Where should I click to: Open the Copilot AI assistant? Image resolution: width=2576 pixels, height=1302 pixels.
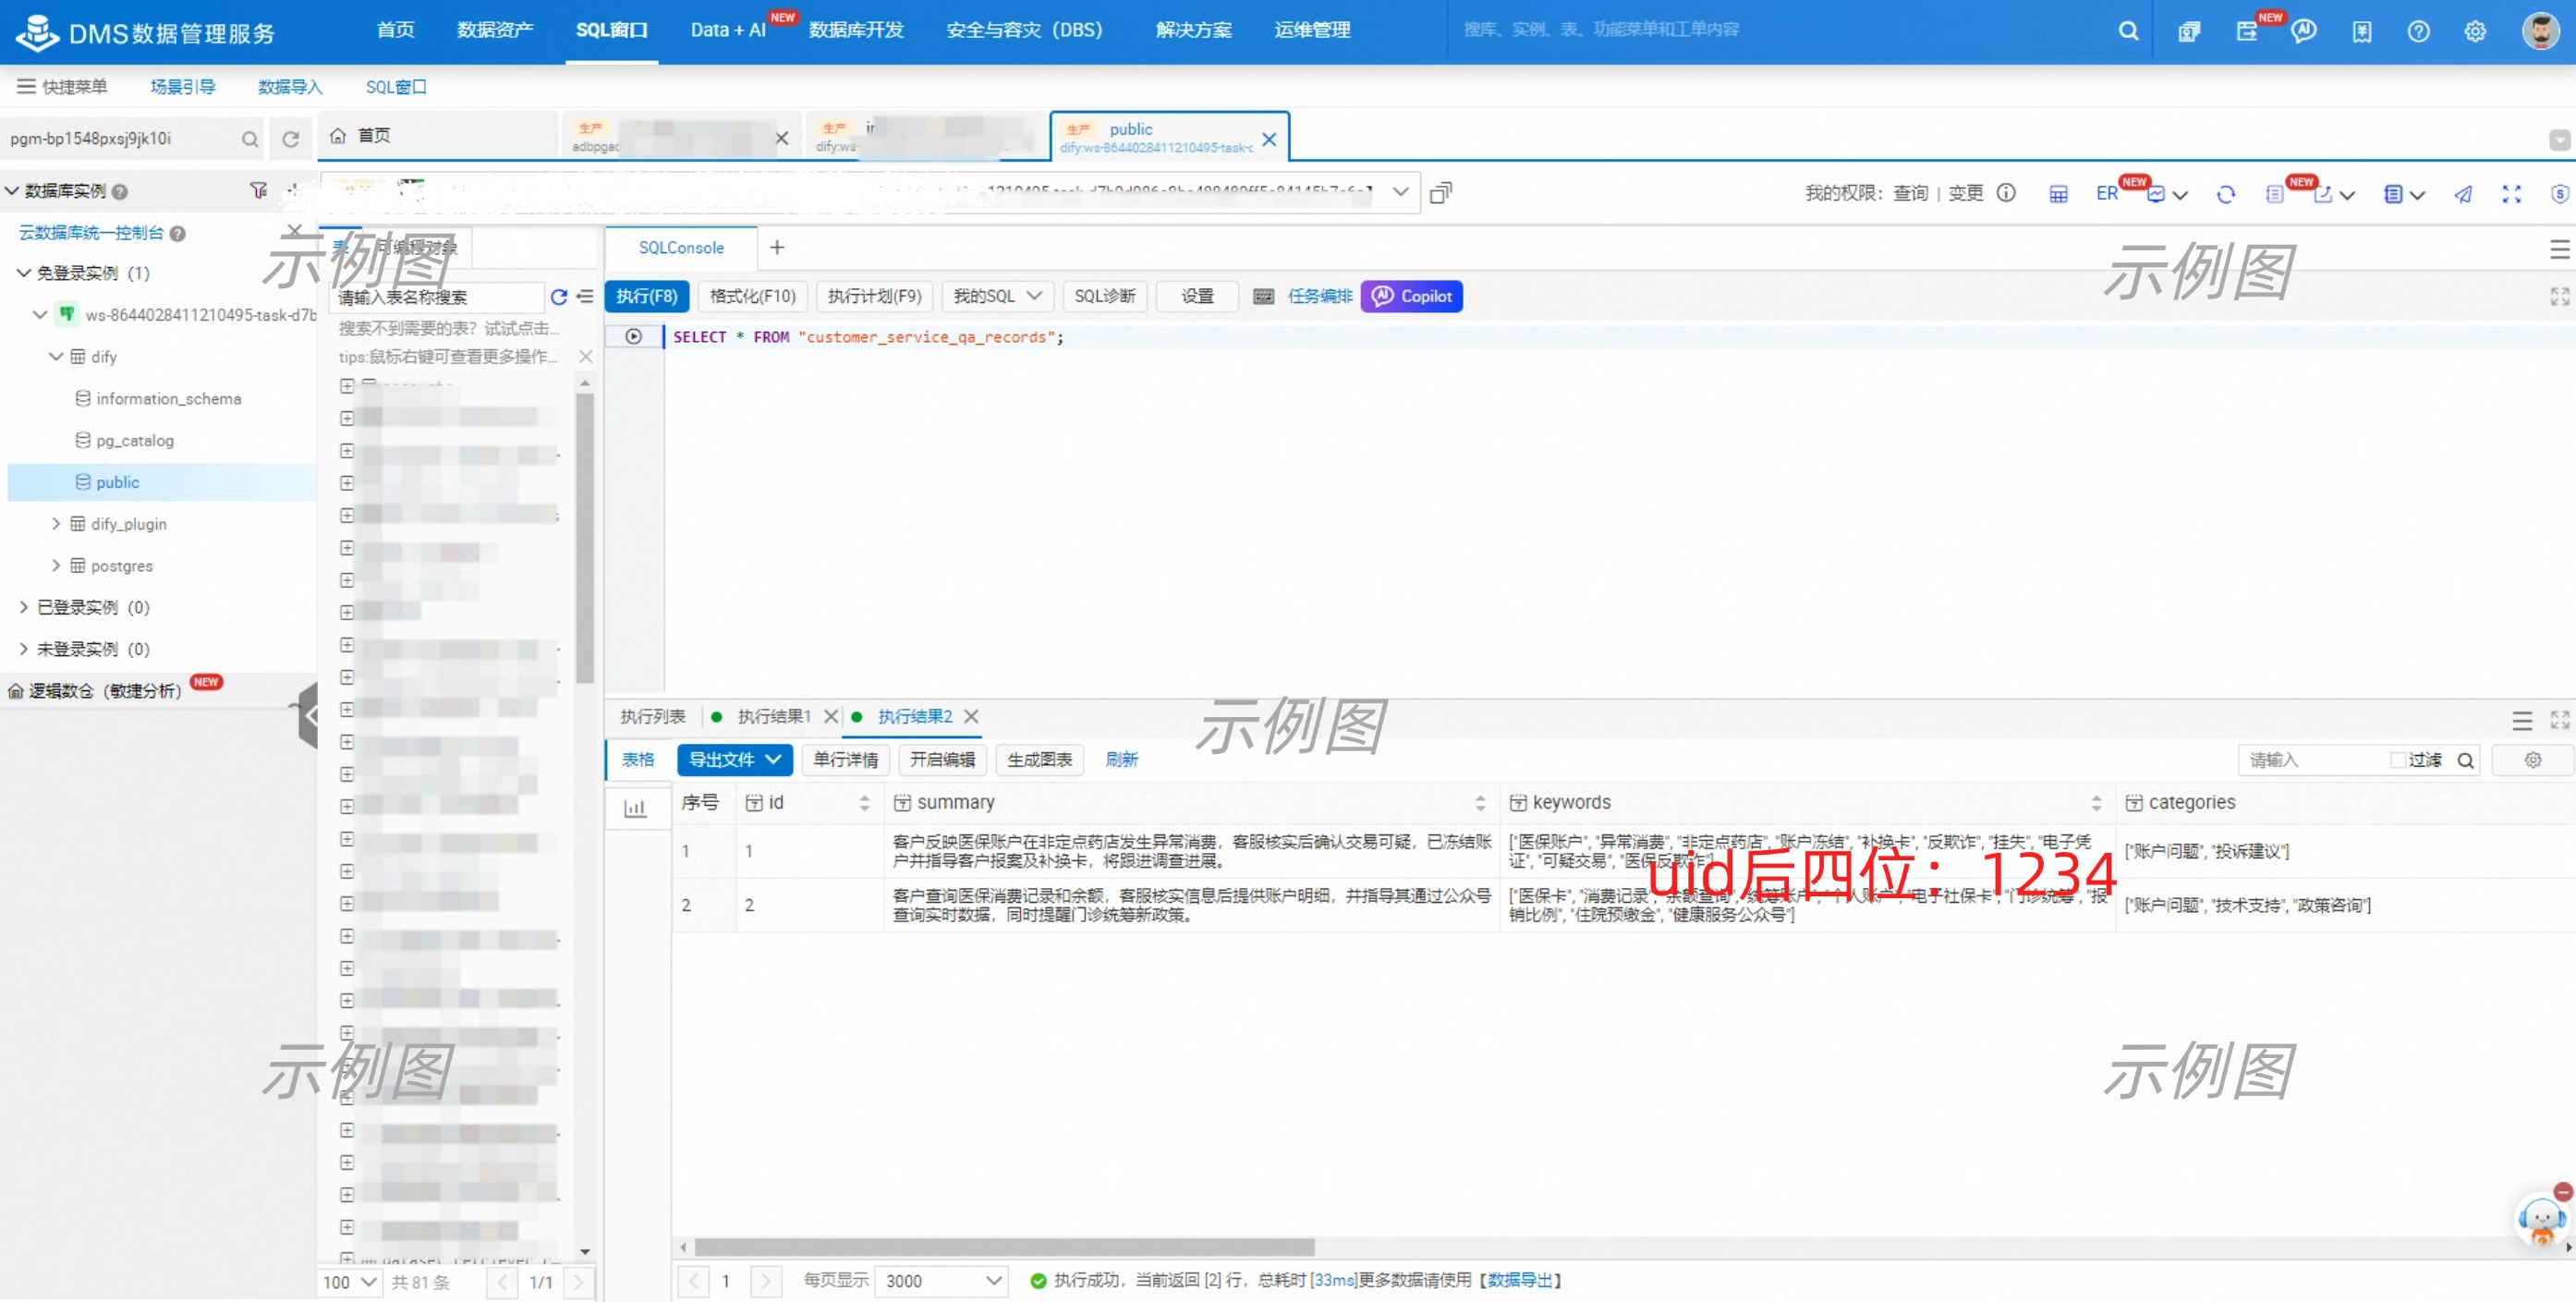(1411, 296)
